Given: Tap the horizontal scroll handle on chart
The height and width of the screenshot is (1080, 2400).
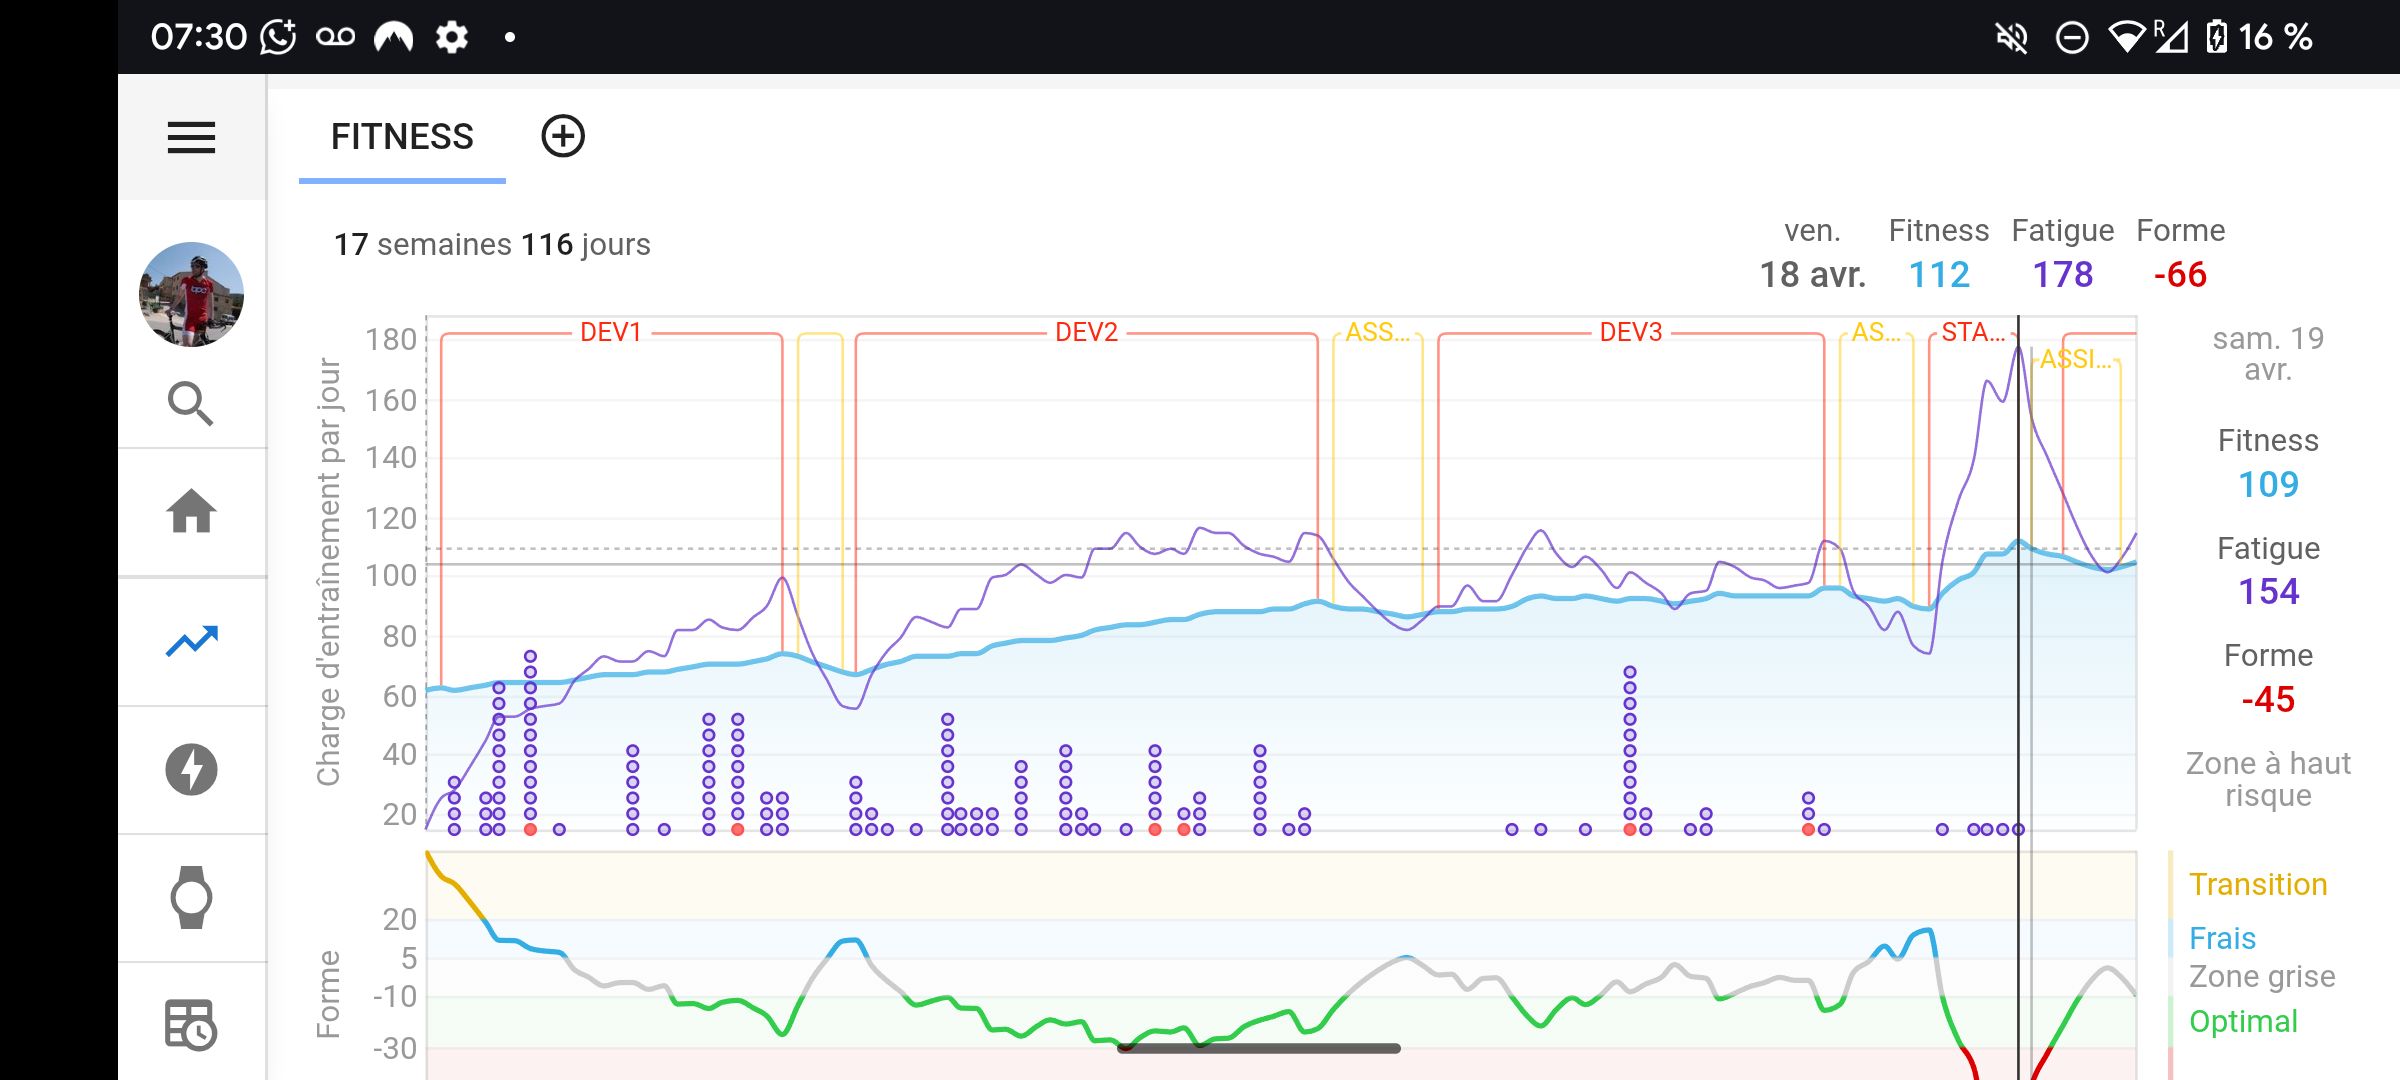Looking at the screenshot, I should [1258, 1048].
